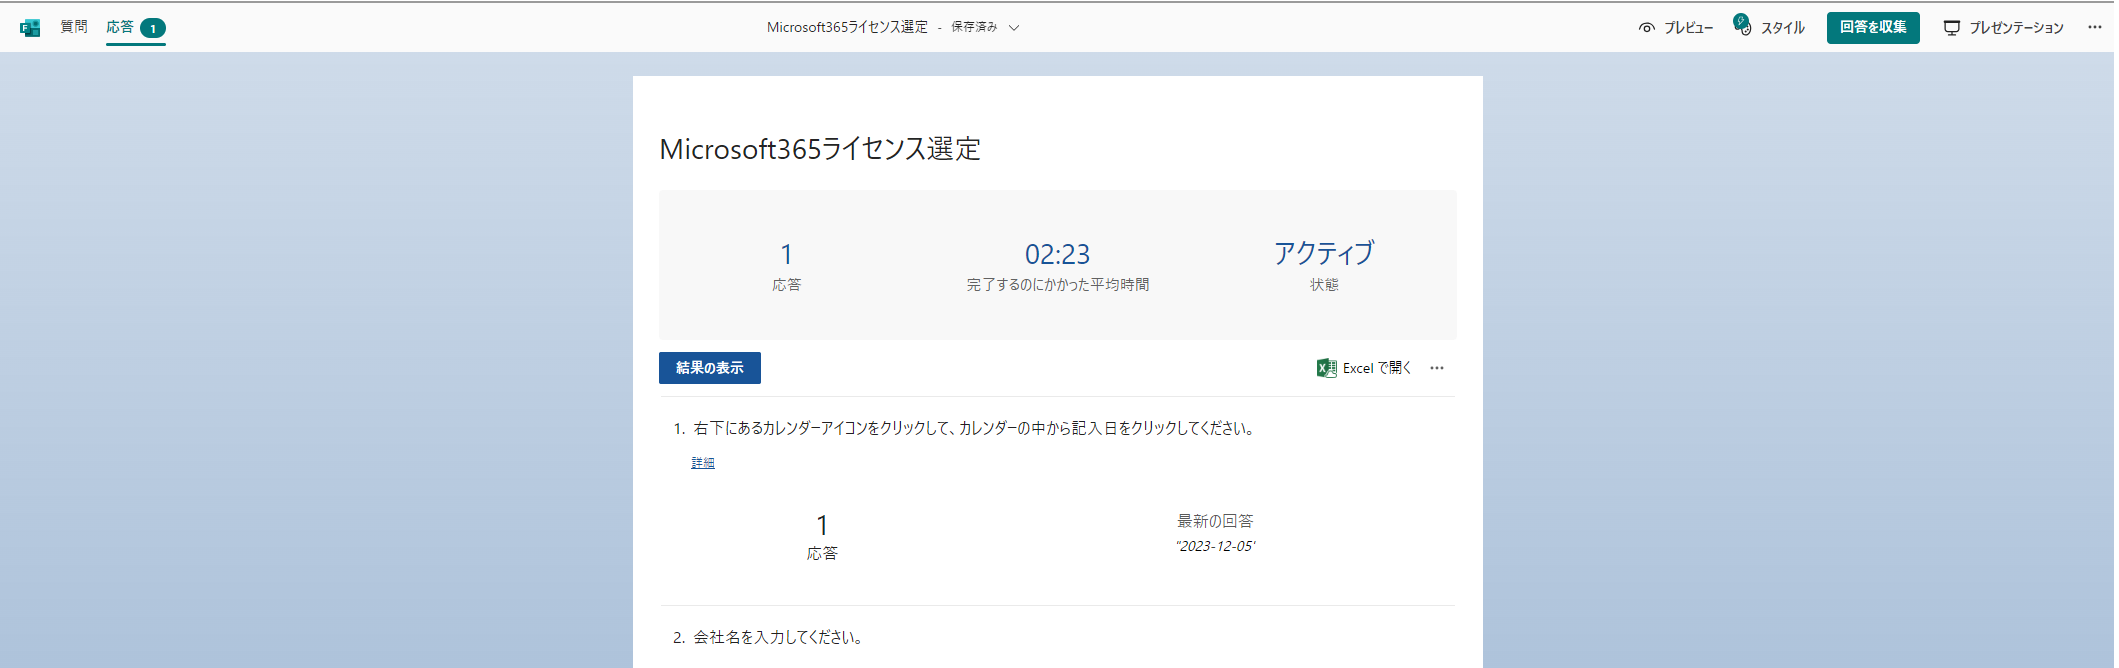2119x668 pixels.
Task: Open the スタイル palette icon
Action: 1743,26
